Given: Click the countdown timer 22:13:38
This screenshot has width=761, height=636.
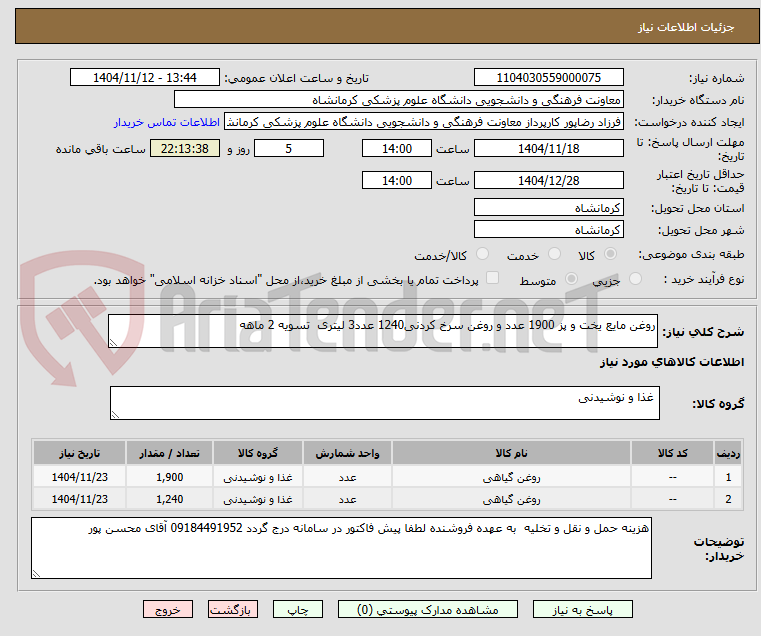Looking at the screenshot, I should coord(185,149).
